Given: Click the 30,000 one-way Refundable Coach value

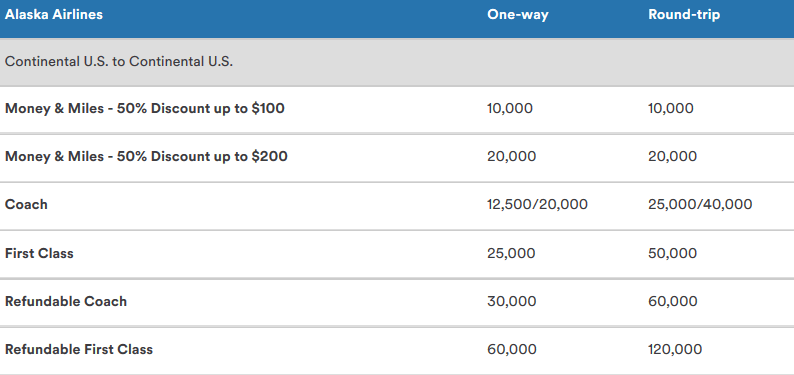Looking at the screenshot, I should coord(511,301).
